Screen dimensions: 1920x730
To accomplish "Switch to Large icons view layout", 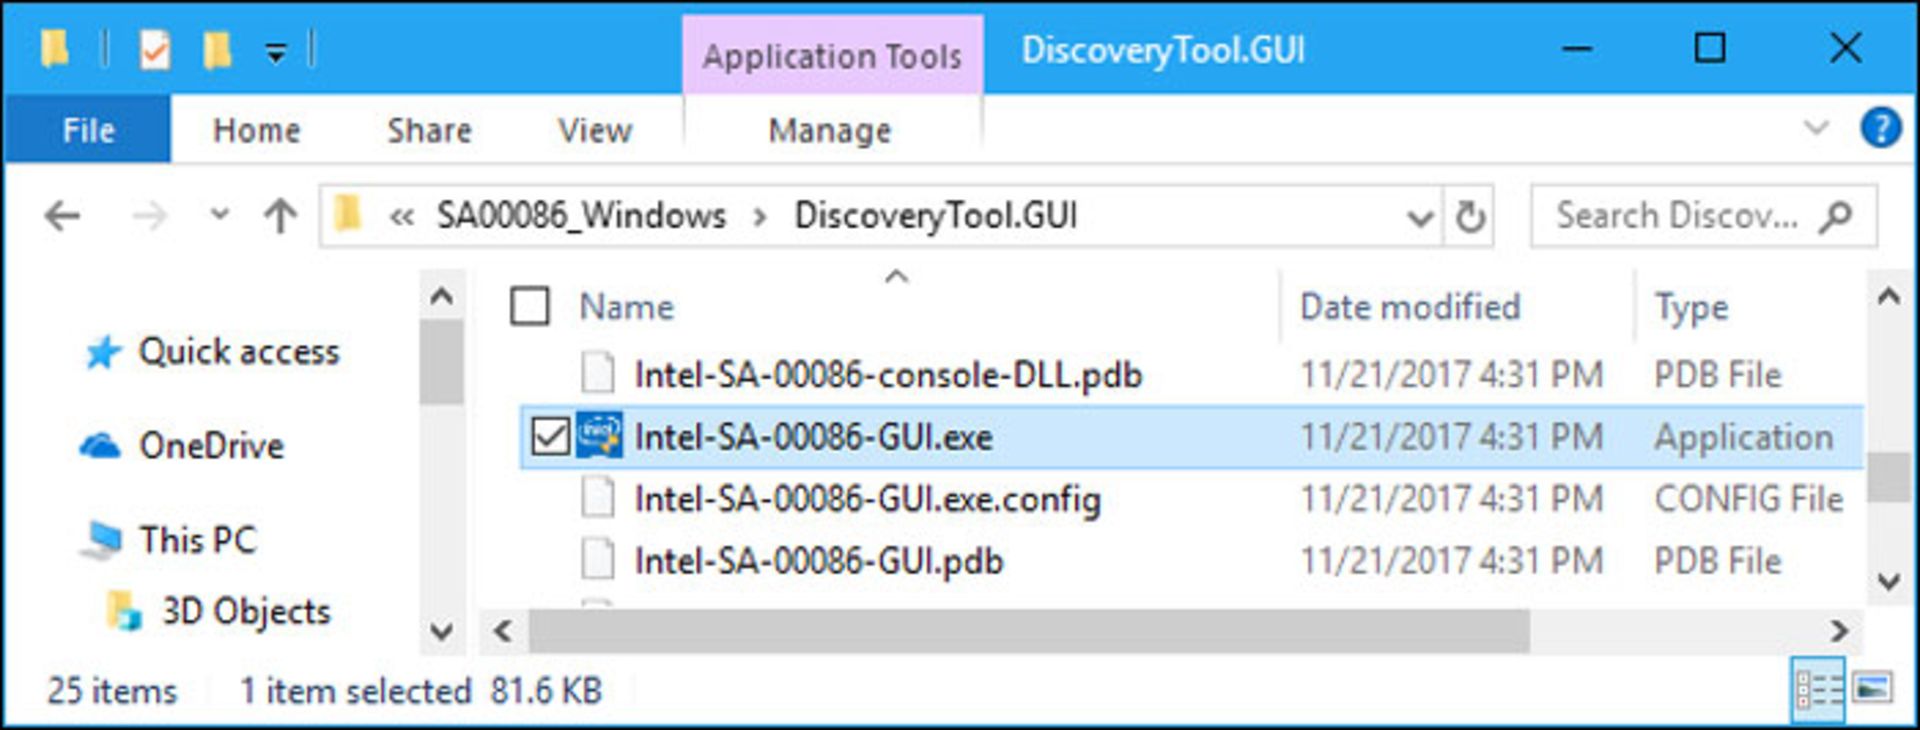I will click(1871, 689).
